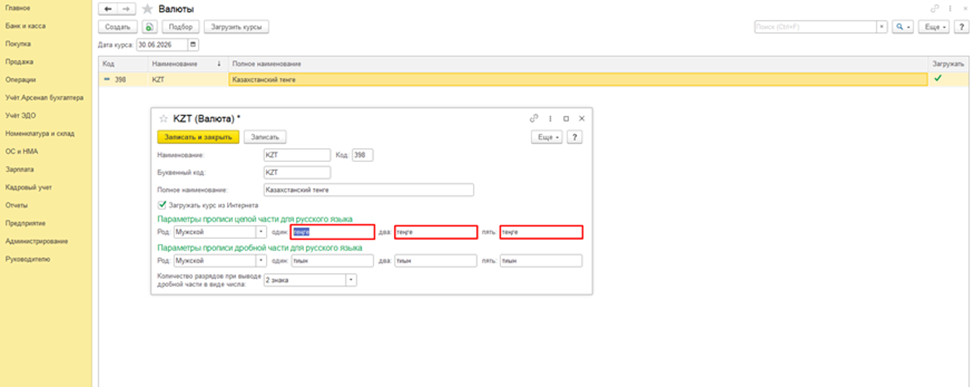The width and height of the screenshot is (974, 387).
Task: Click целой части один field
Action: coord(332,232)
